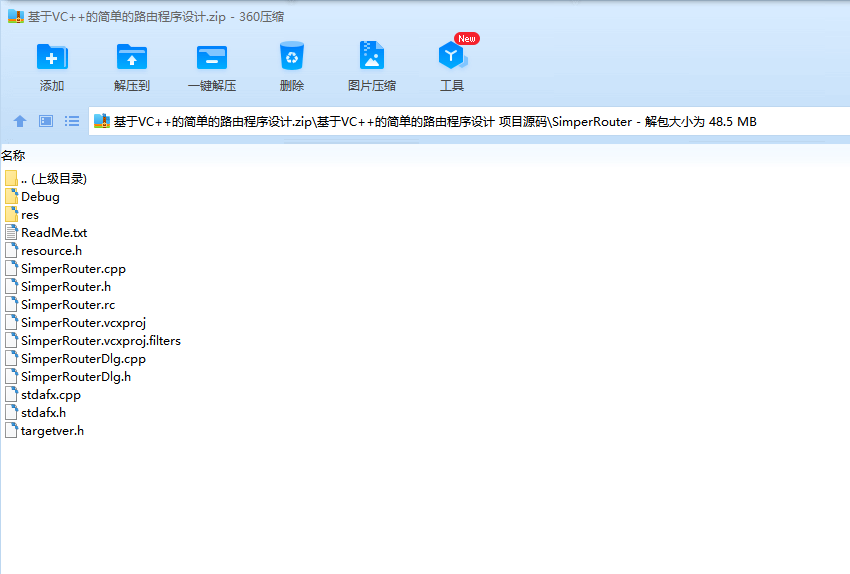Switch to the list view button
Image resolution: width=850 pixels, height=574 pixels.
click(72, 121)
